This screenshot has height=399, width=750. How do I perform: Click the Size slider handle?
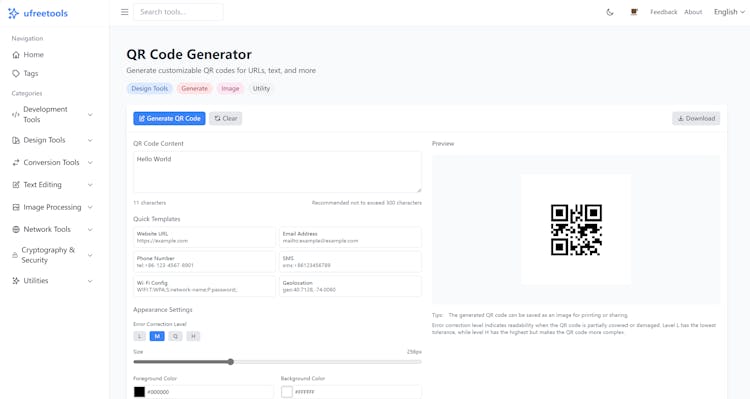click(x=231, y=362)
